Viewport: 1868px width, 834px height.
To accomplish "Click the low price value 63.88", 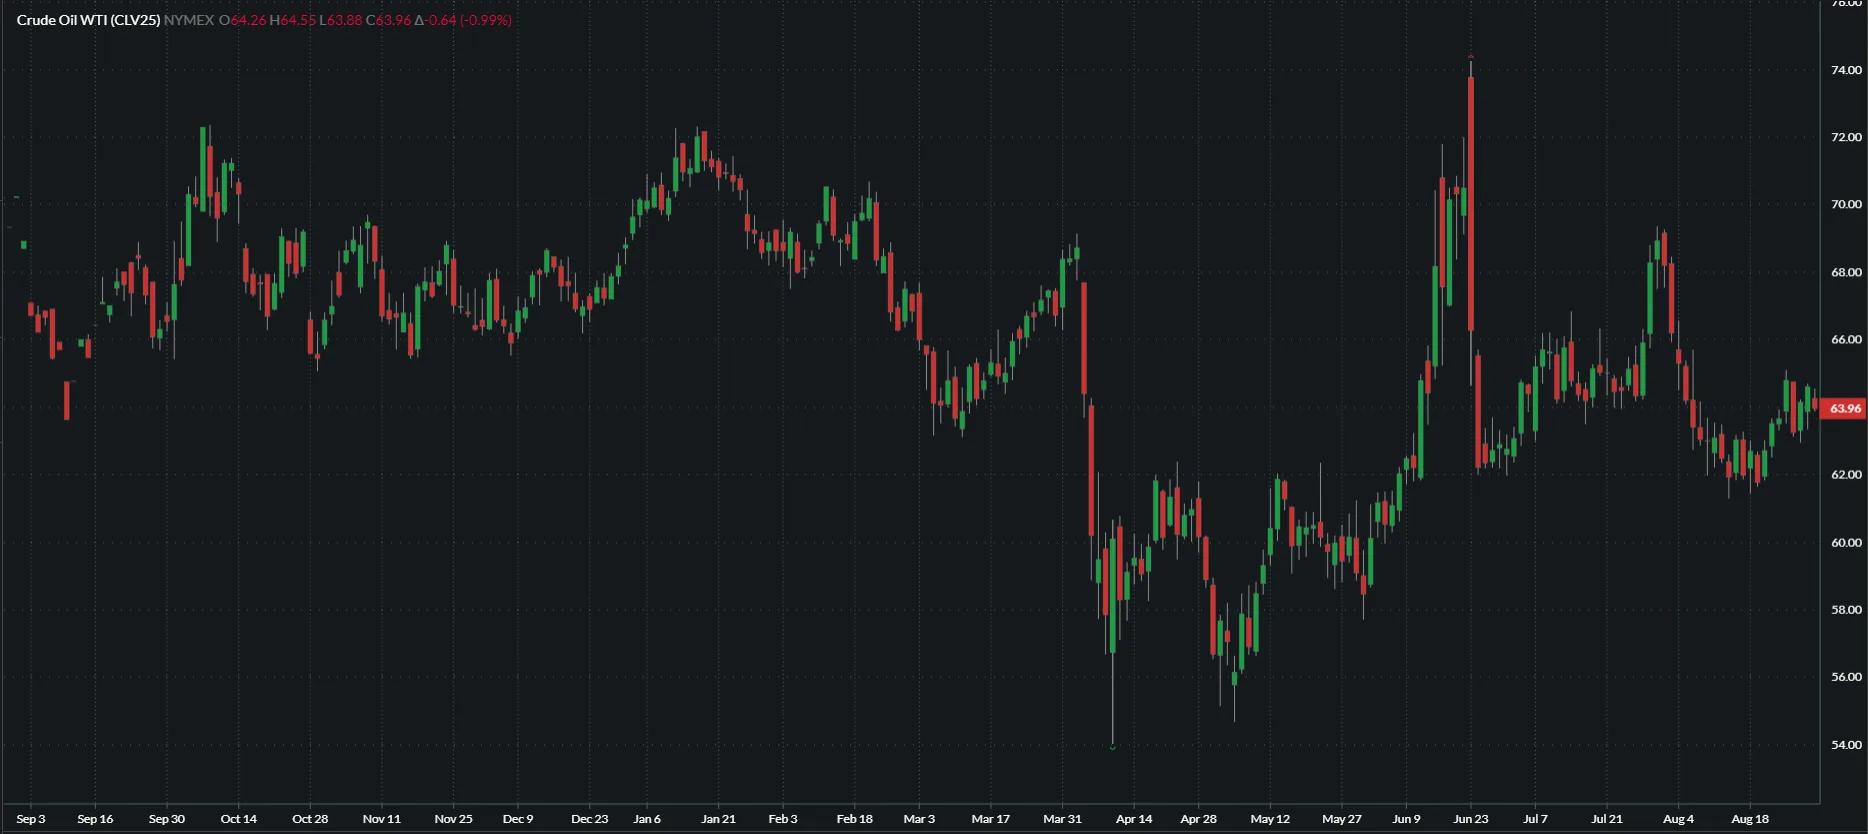I will [x=345, y=20].
